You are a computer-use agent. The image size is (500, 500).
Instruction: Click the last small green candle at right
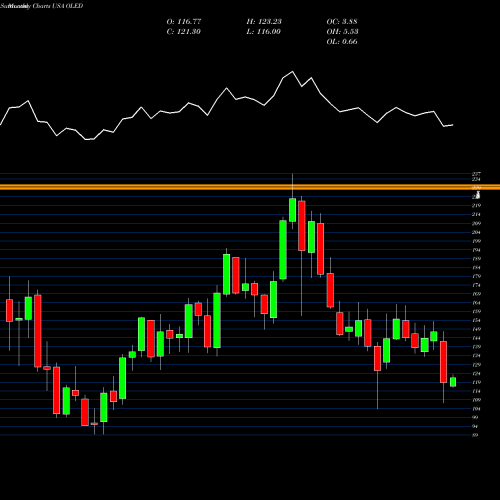pyautogui.click(x=453, y=382)
